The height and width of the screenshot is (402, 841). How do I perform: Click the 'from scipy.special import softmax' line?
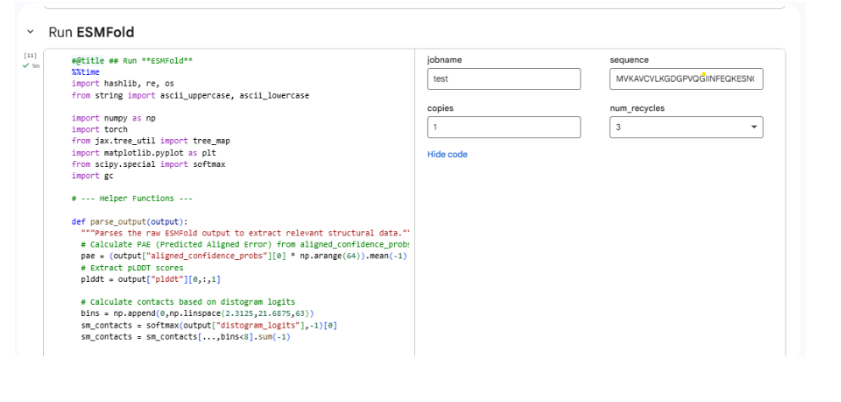pos(149,164)
